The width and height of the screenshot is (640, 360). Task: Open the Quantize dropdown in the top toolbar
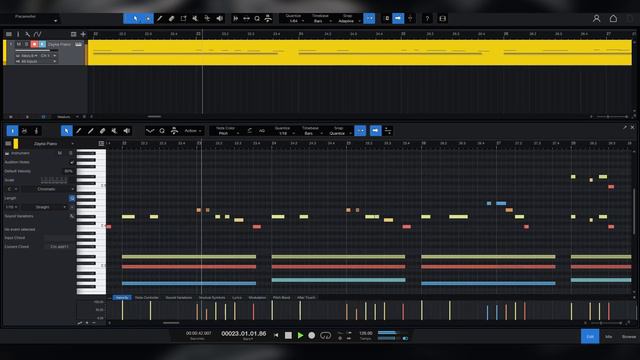tap(294, 21)
